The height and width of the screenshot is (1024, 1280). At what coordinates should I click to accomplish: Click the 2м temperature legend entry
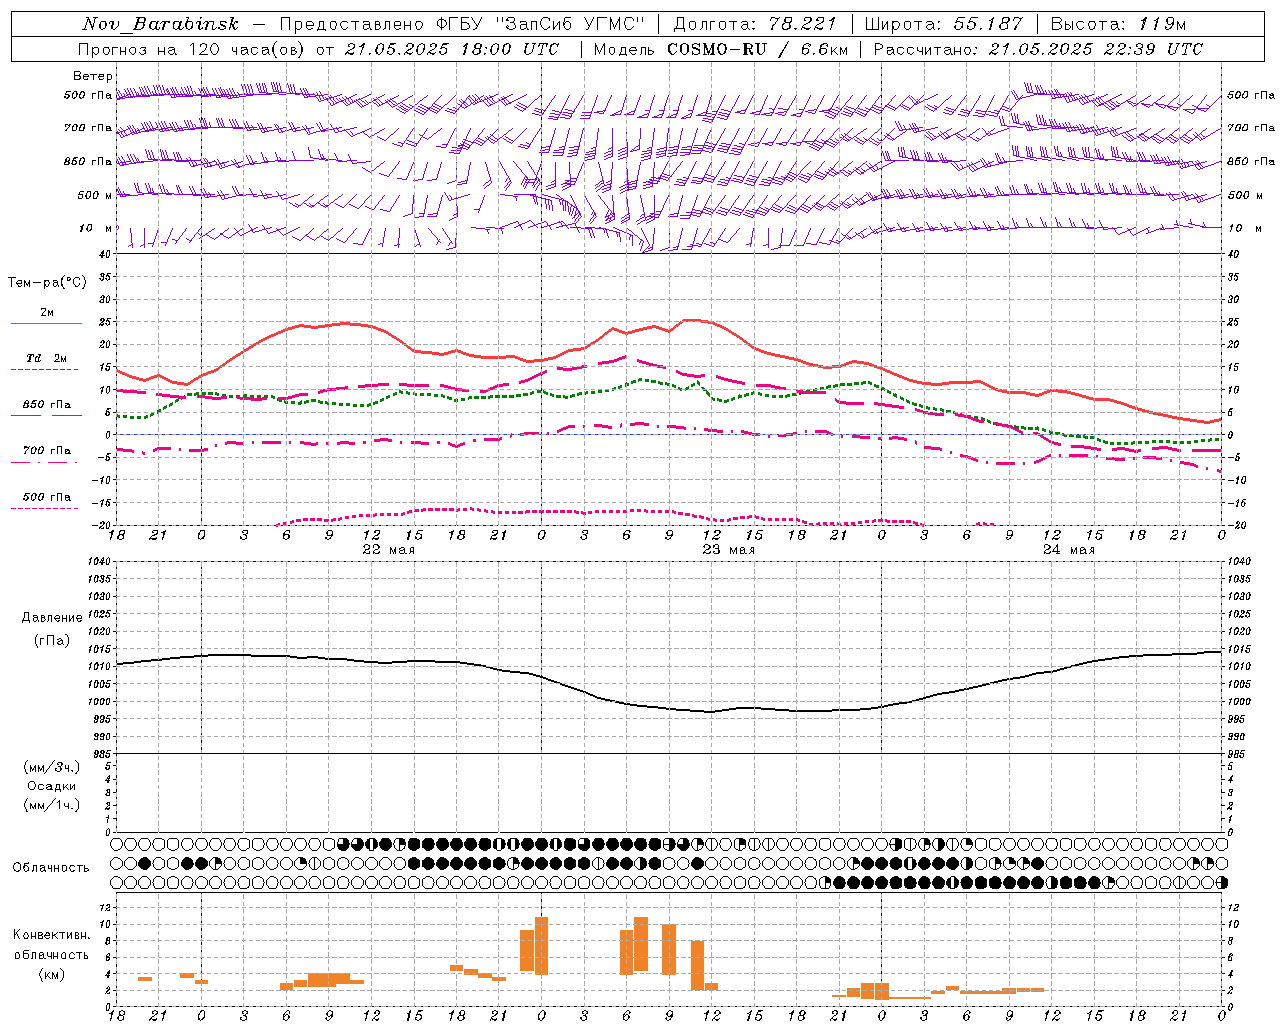pos(47,312)
